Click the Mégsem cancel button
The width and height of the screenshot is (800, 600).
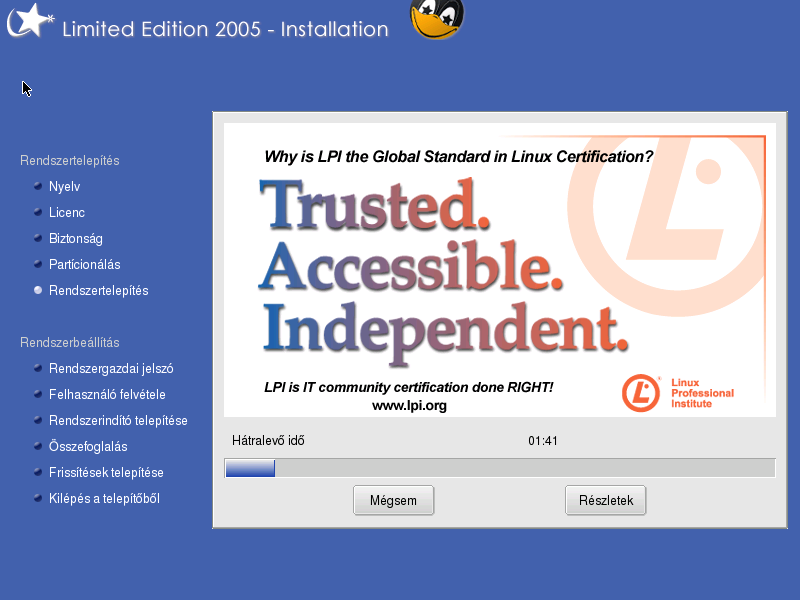[393, 500]
